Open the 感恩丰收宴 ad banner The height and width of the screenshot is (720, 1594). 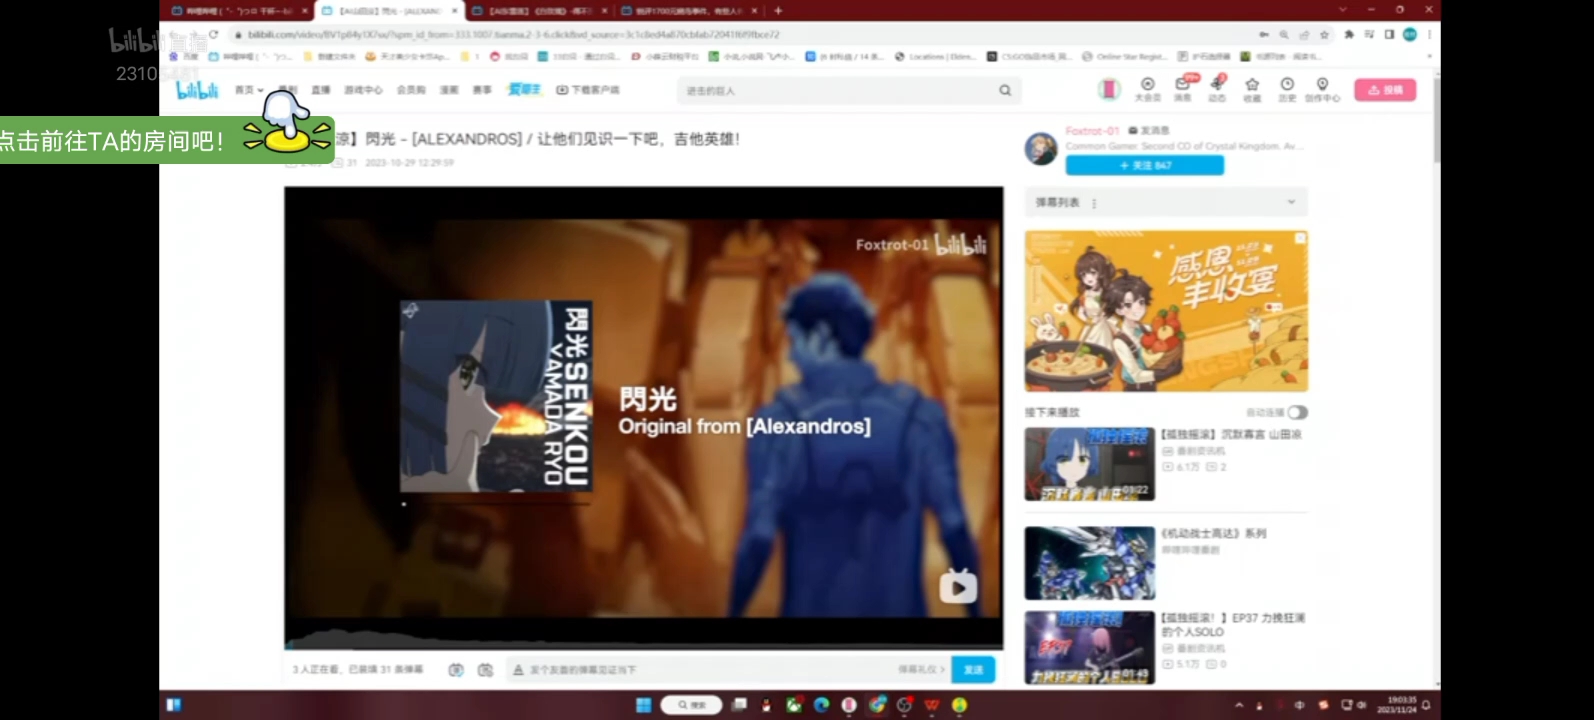pyautogui.click(x=1166, y=311)
